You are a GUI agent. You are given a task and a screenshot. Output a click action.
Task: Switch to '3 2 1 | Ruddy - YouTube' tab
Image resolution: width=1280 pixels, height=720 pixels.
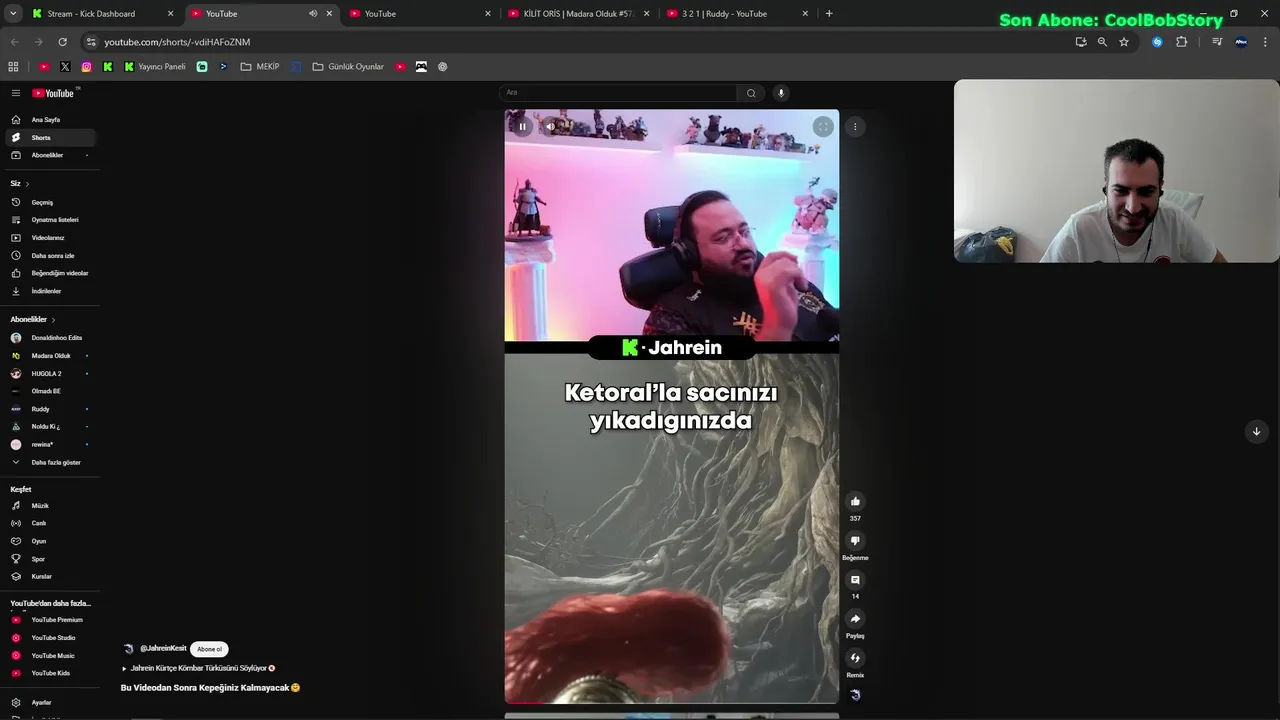coord(738,14)
